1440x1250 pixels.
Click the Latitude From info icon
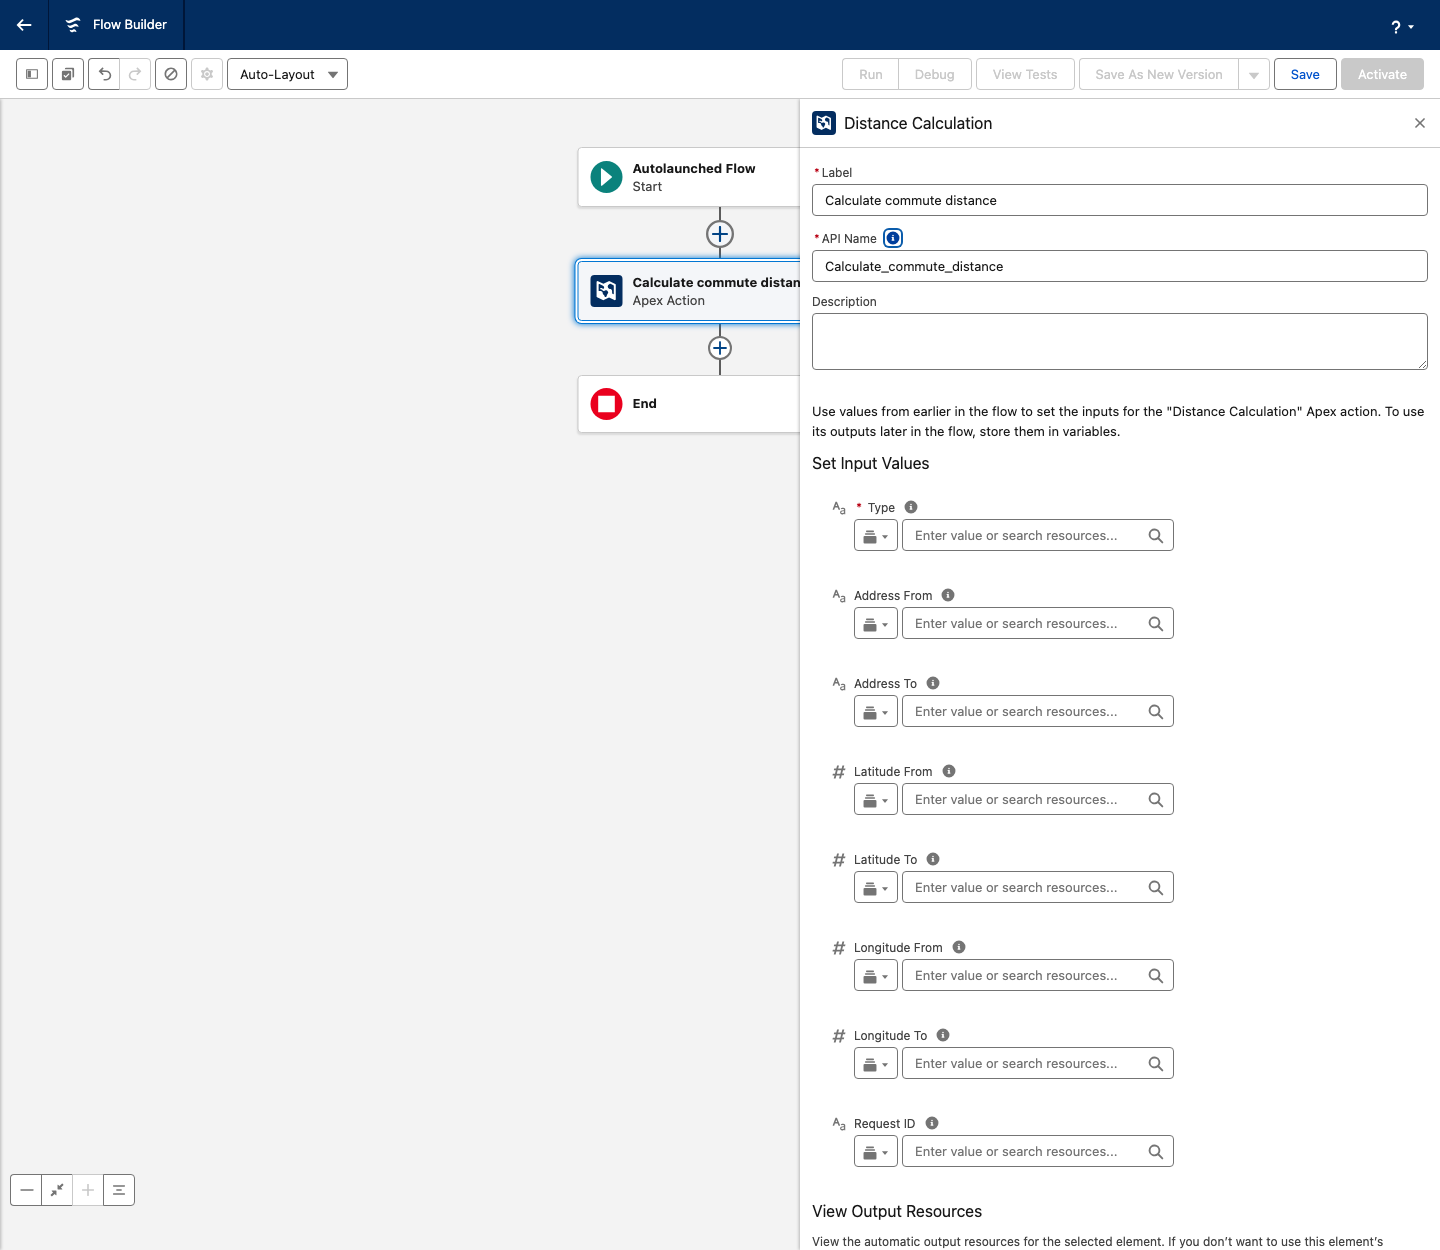click(x=949, y=771)
